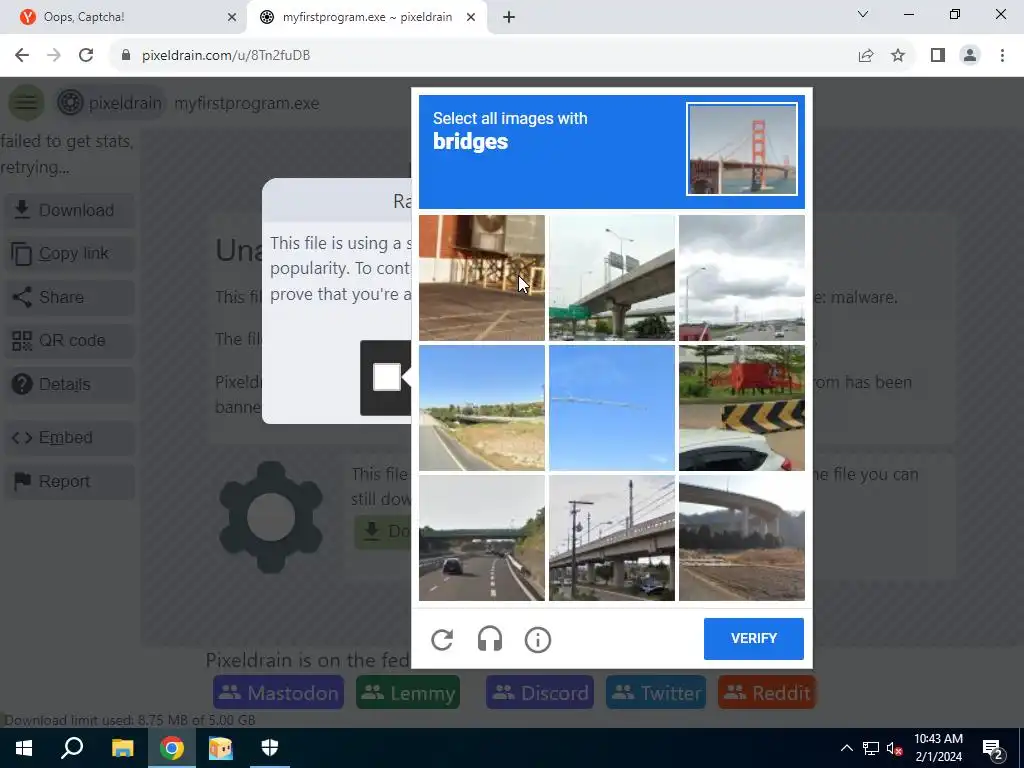This screenshot has height=768, width=1024.
Task: Open the tab search dropdown arrow
Action: [863, 14]
